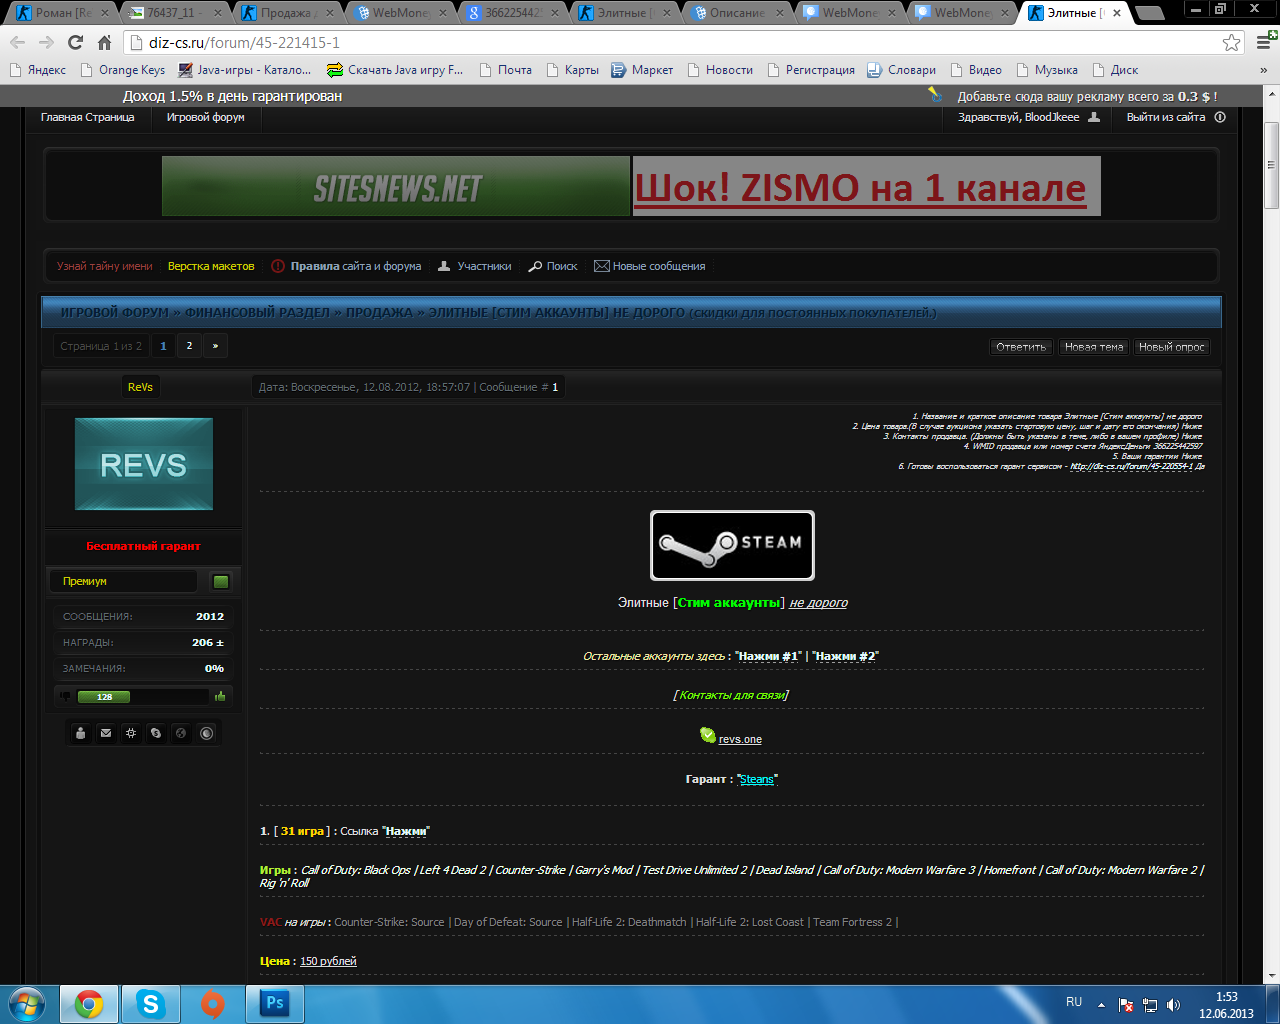The height and width of the screenshot is (1024, 1280).
Task: Open Chrome menu hamburger icon
Action: tap(1264, 43)
